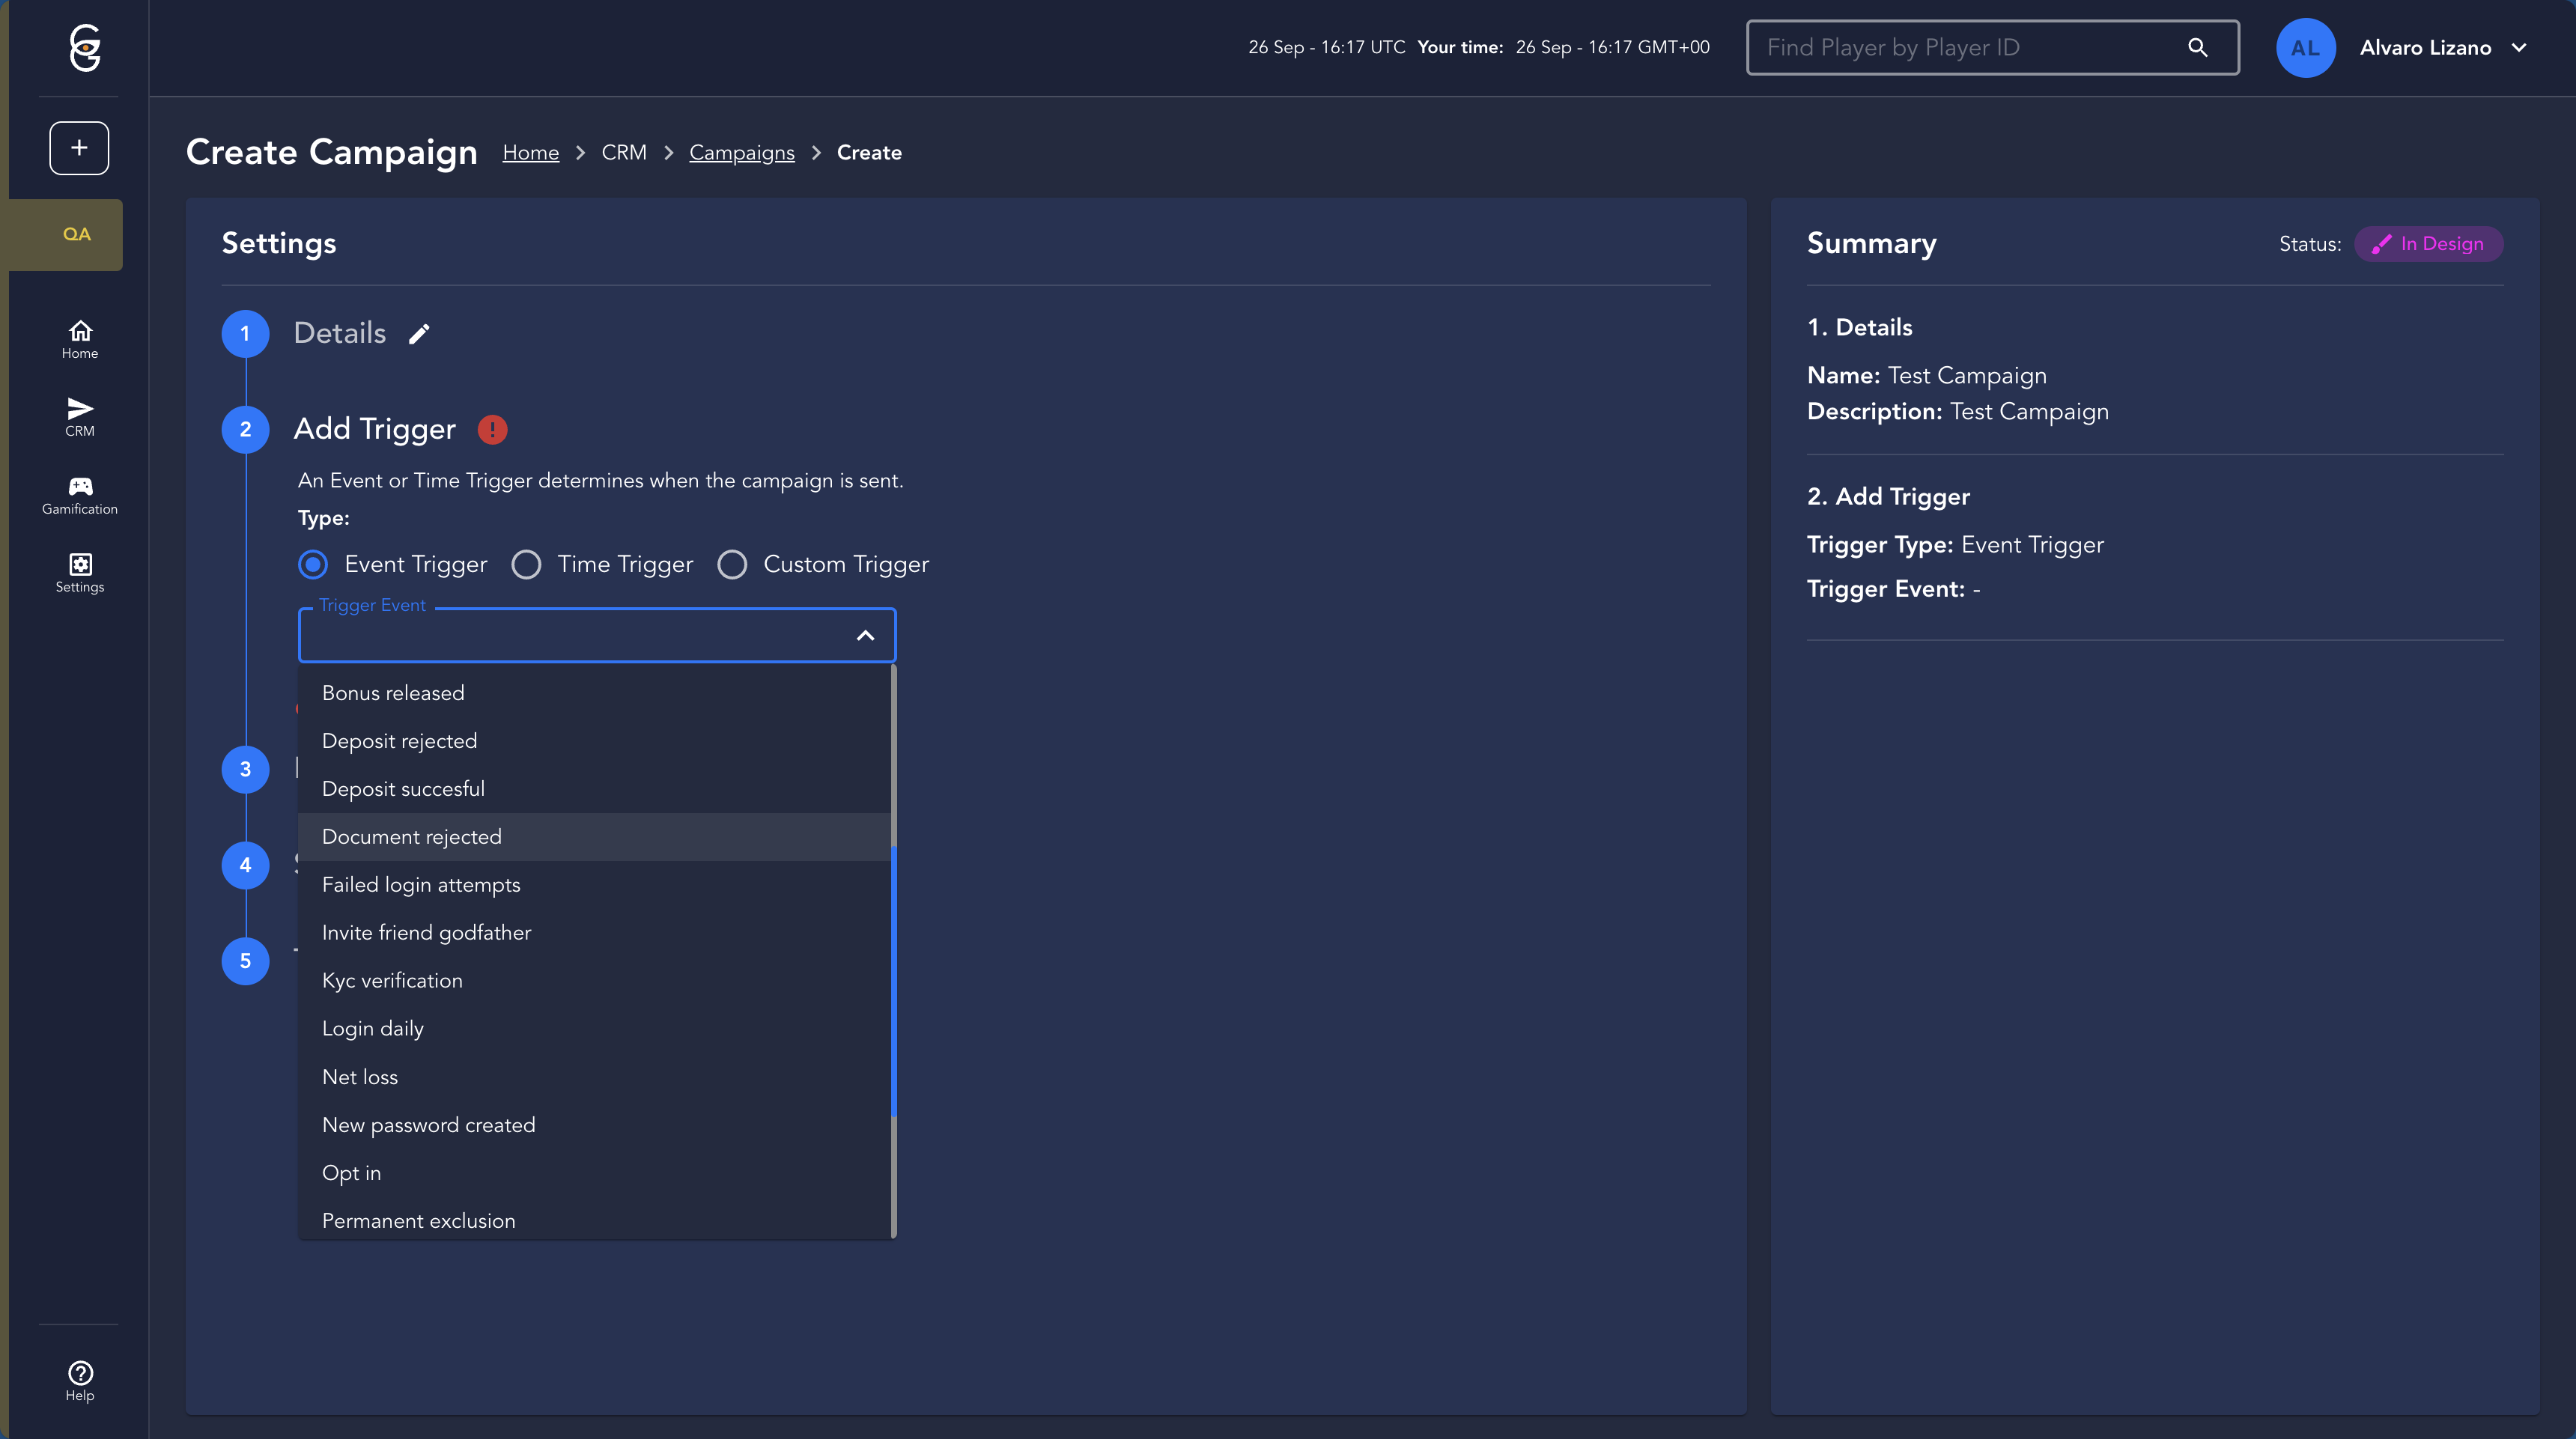Collapse the Trigger Event dropdown arrow

pos(865,636)
